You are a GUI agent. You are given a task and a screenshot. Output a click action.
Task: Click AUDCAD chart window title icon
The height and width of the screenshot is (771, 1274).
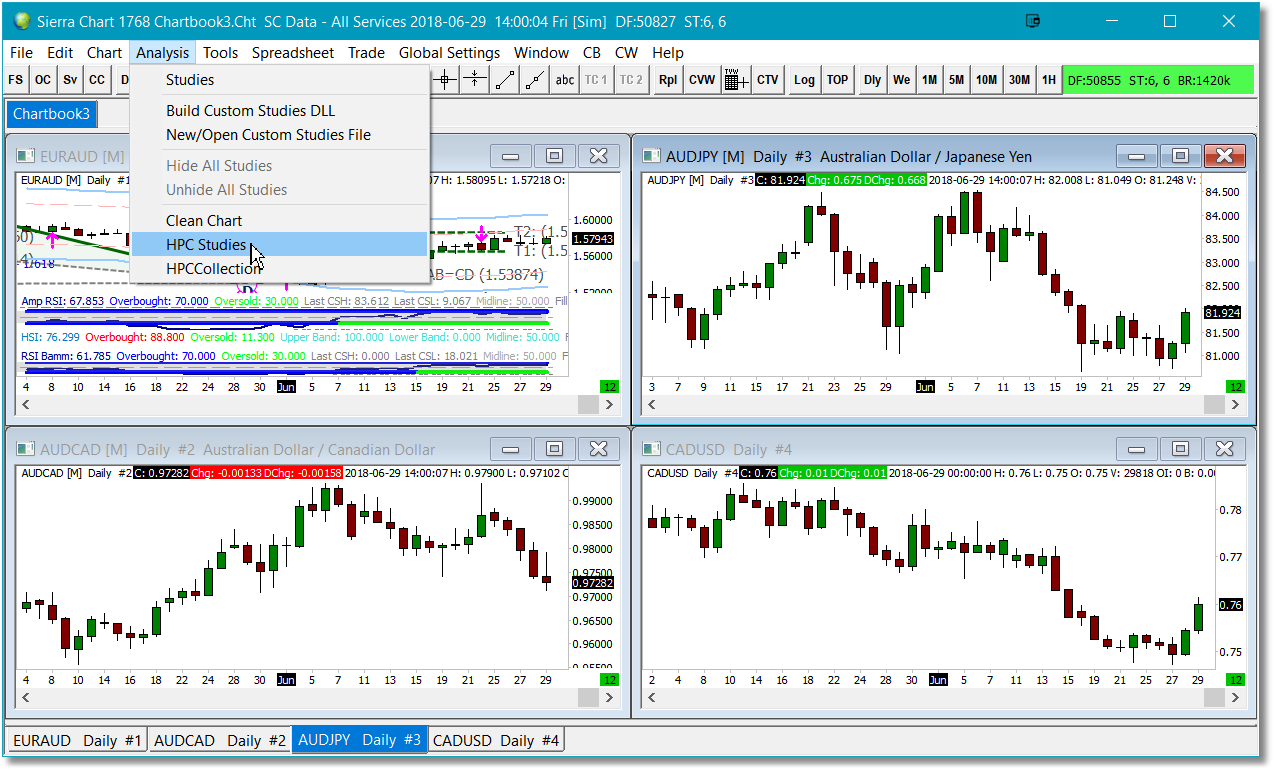tap(25, 450)
